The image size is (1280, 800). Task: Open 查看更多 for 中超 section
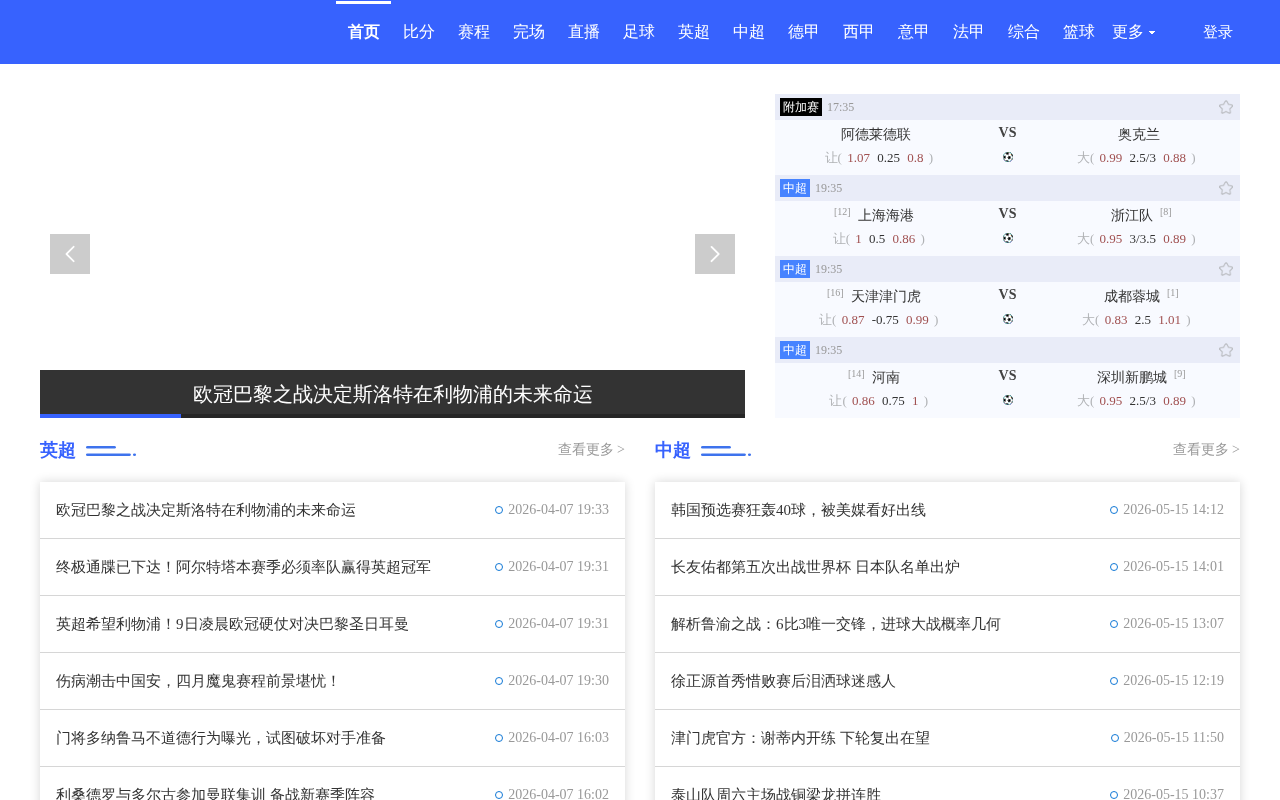(x=1206, y=450)
